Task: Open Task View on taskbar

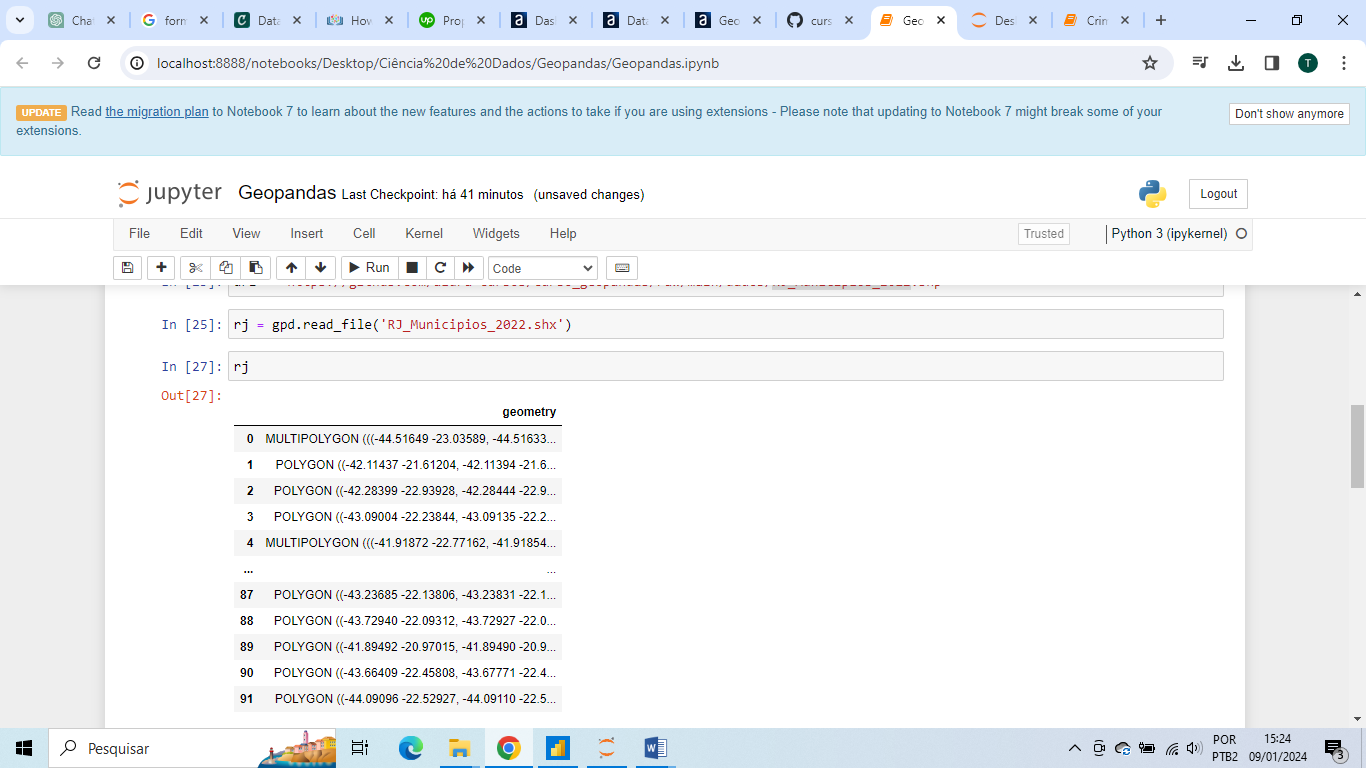Action: [x=360, y=748]
